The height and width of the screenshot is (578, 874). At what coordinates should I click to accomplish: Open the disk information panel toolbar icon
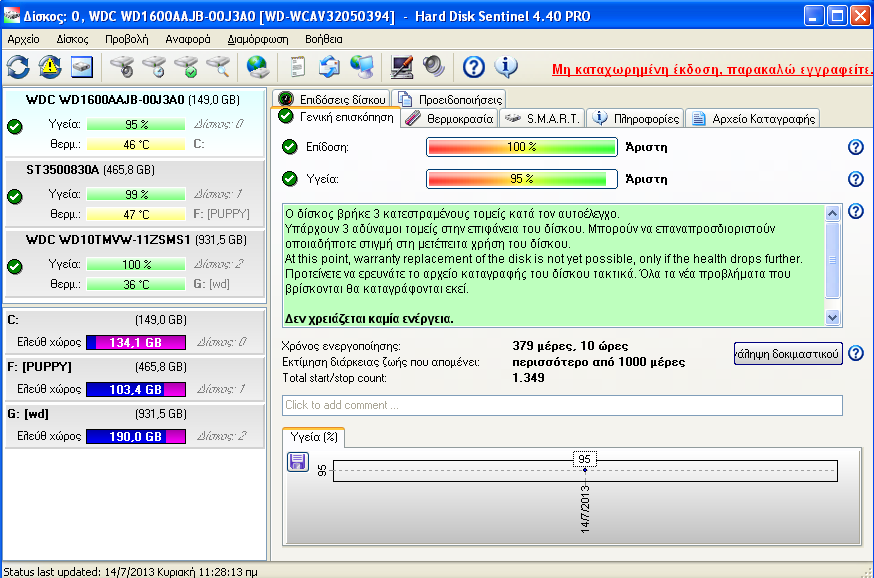click(81, 67)
